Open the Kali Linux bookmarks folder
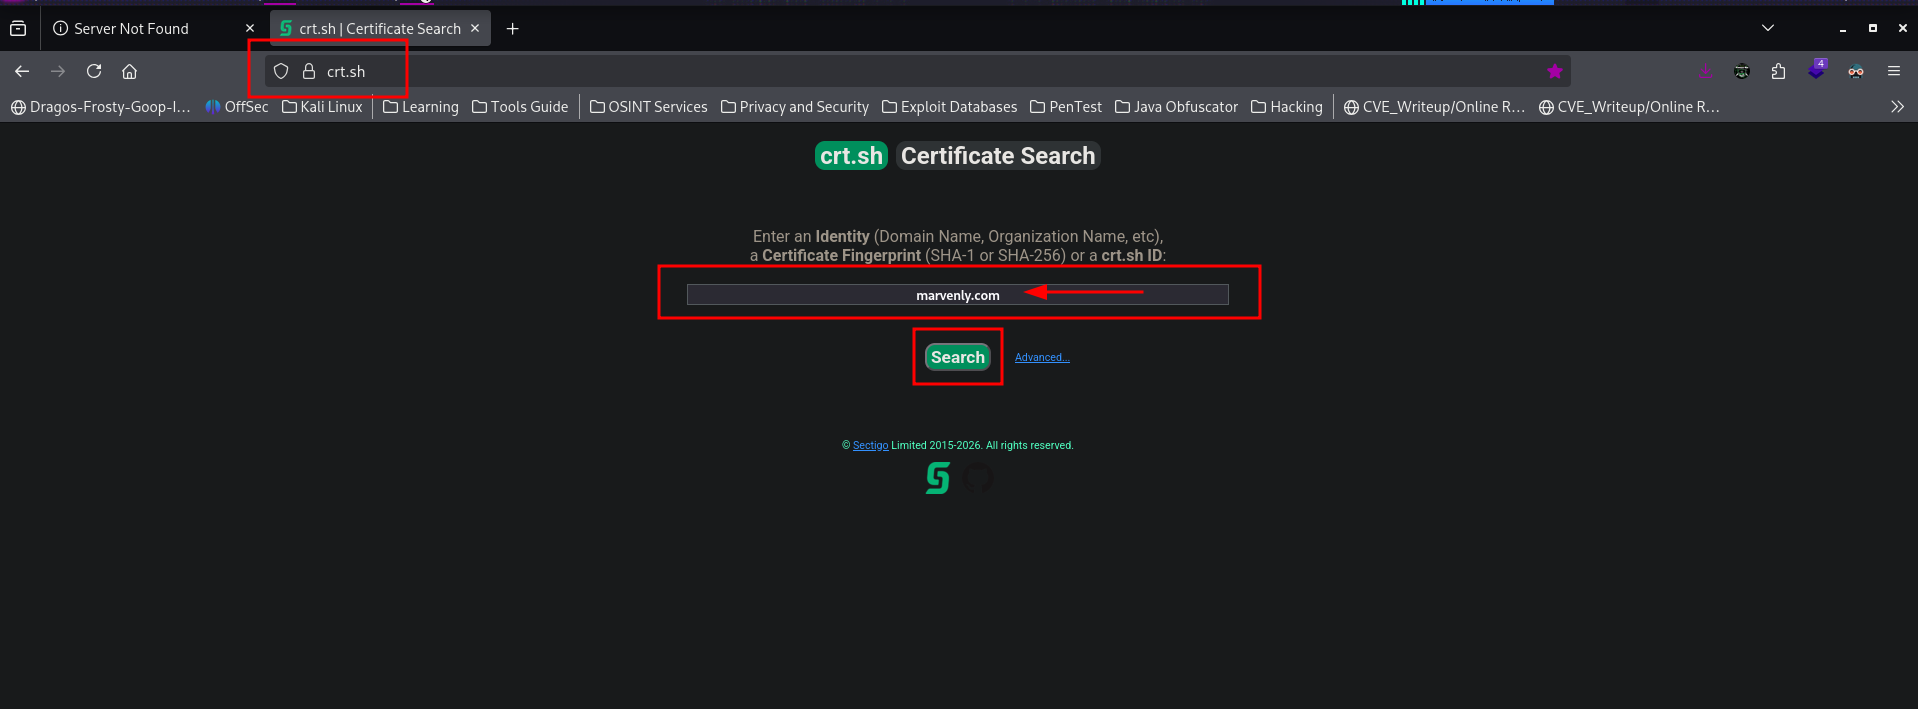 click(322, 107)
